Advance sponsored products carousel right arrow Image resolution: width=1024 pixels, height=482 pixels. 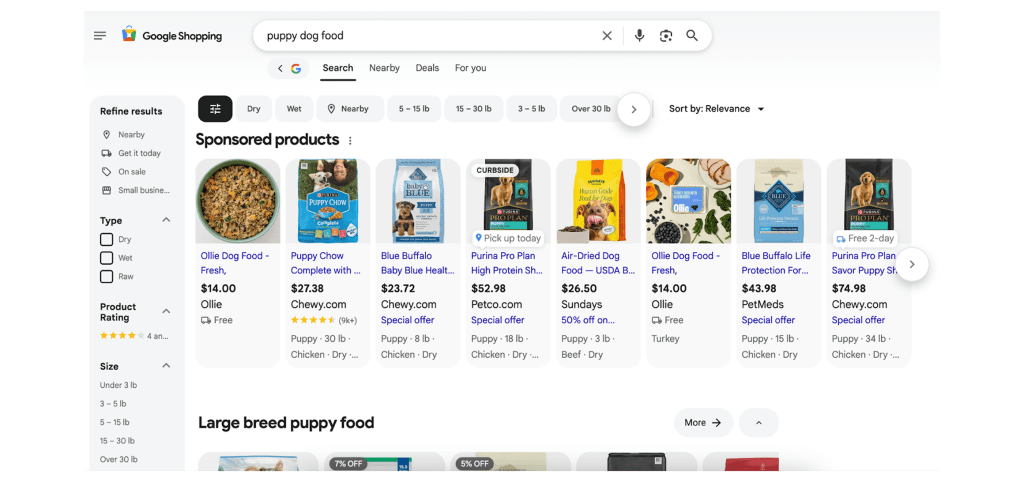pyautogui.click(x=912, y=265)
